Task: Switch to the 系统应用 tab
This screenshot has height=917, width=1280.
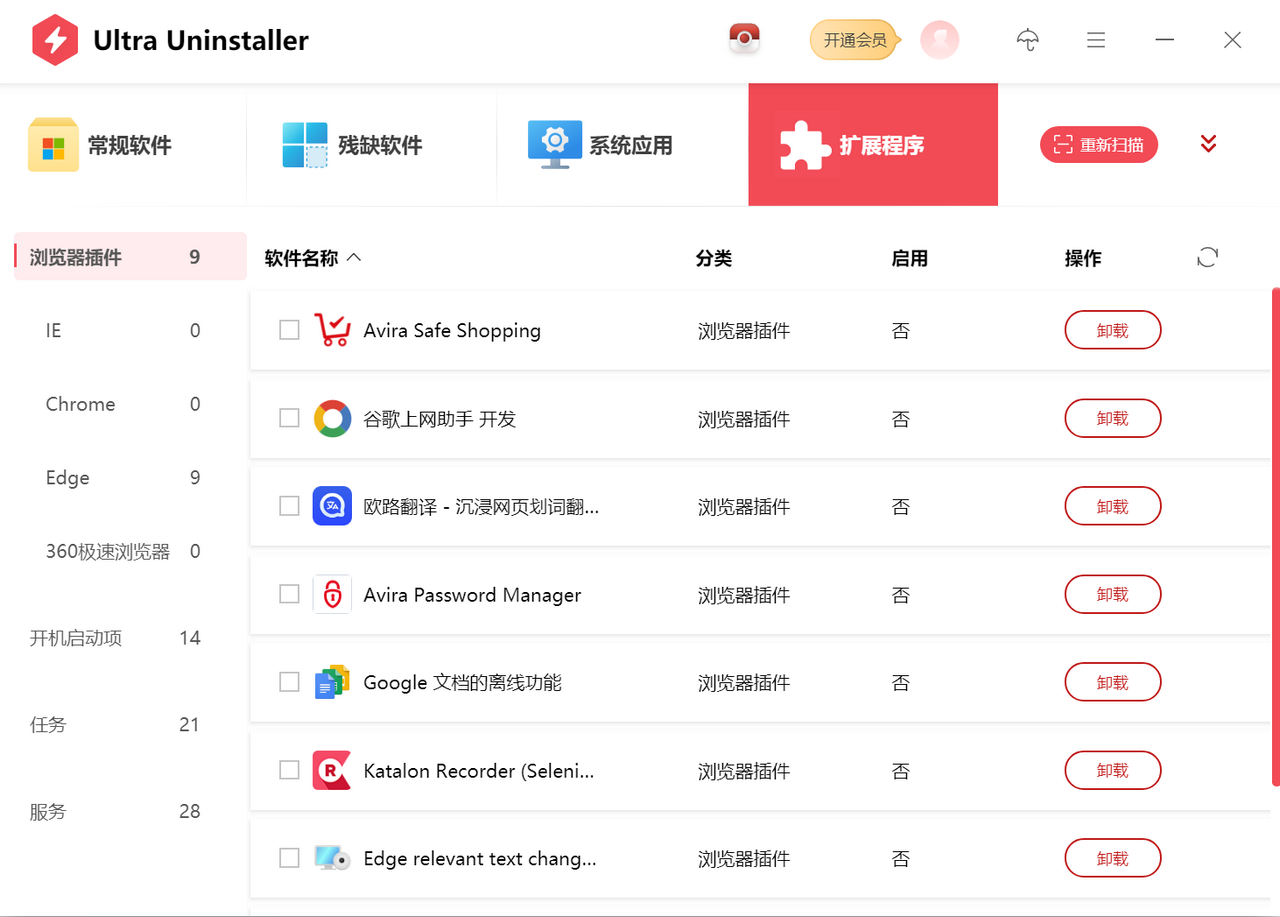Action: click(621, 144)
